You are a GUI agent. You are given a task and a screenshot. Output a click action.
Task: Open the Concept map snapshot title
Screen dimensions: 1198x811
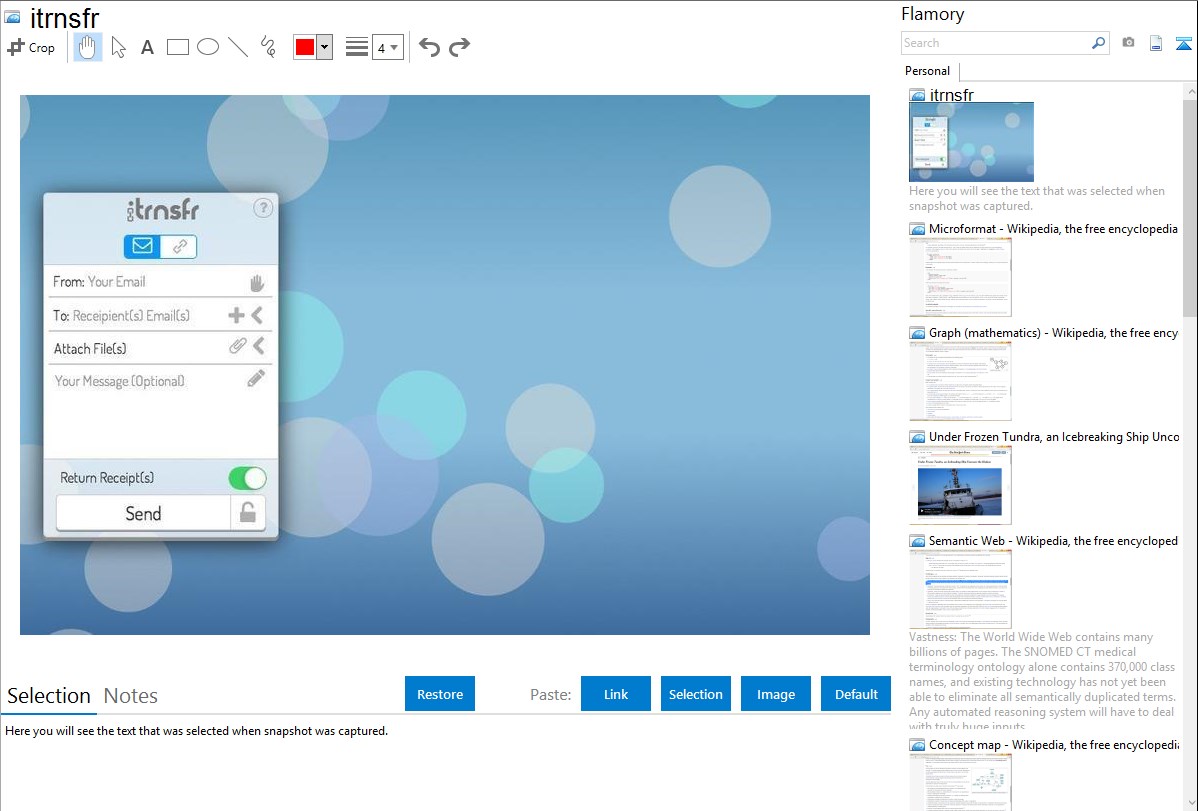pyautogui.click(x=1053, y=744)
